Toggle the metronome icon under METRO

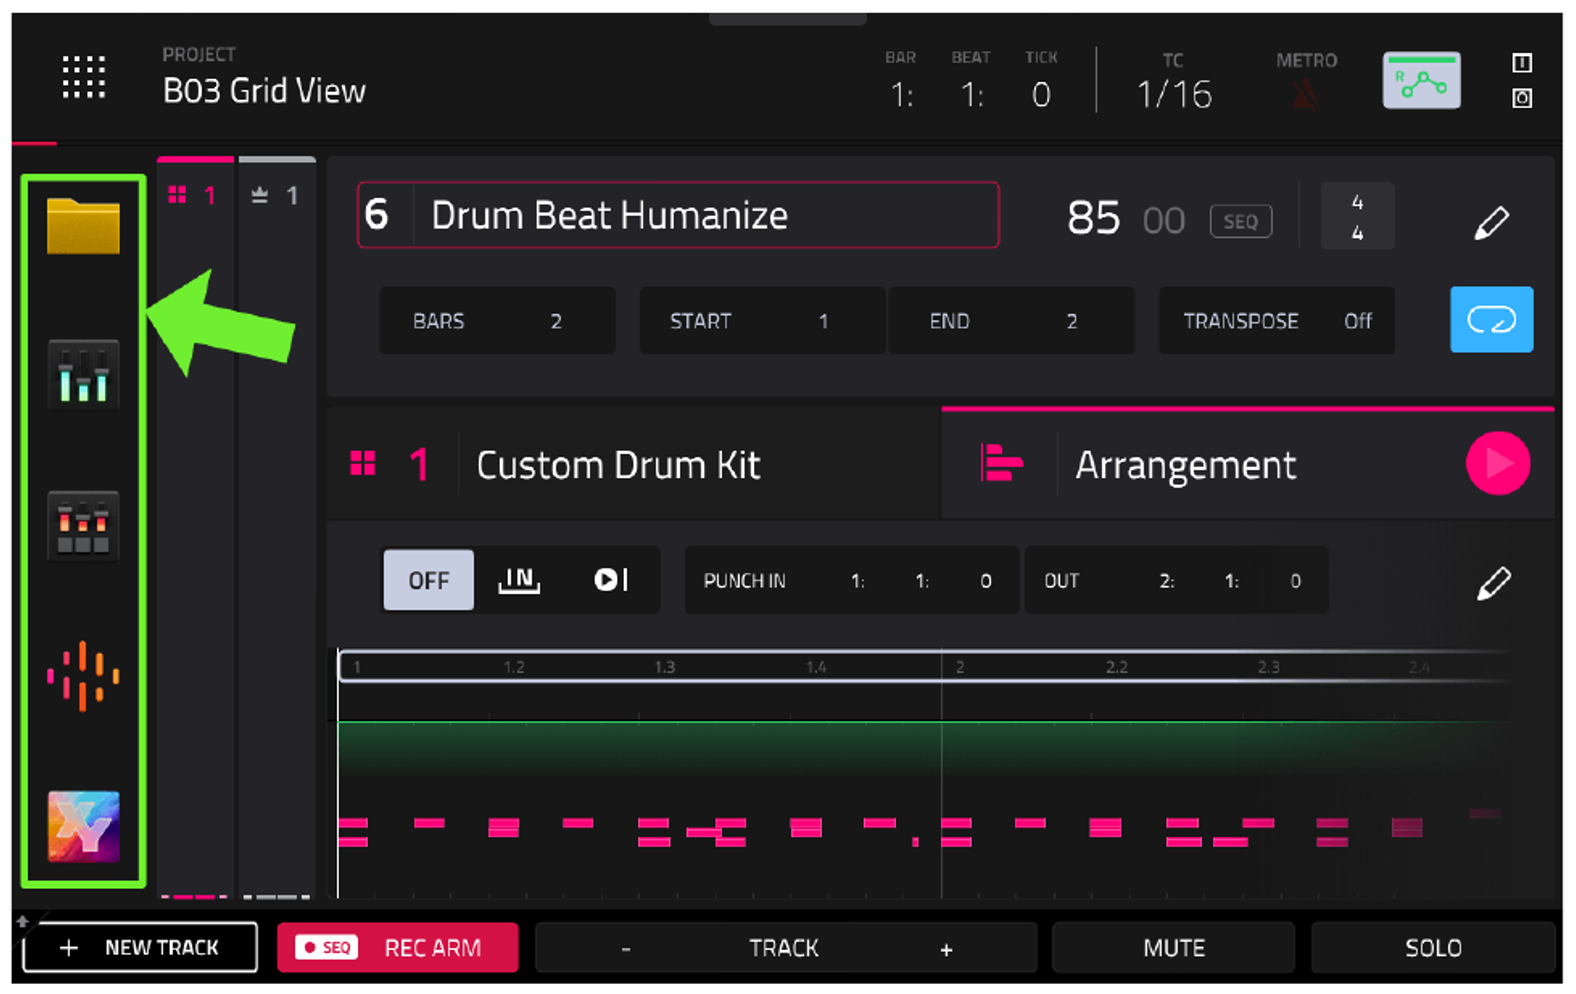1305,95
